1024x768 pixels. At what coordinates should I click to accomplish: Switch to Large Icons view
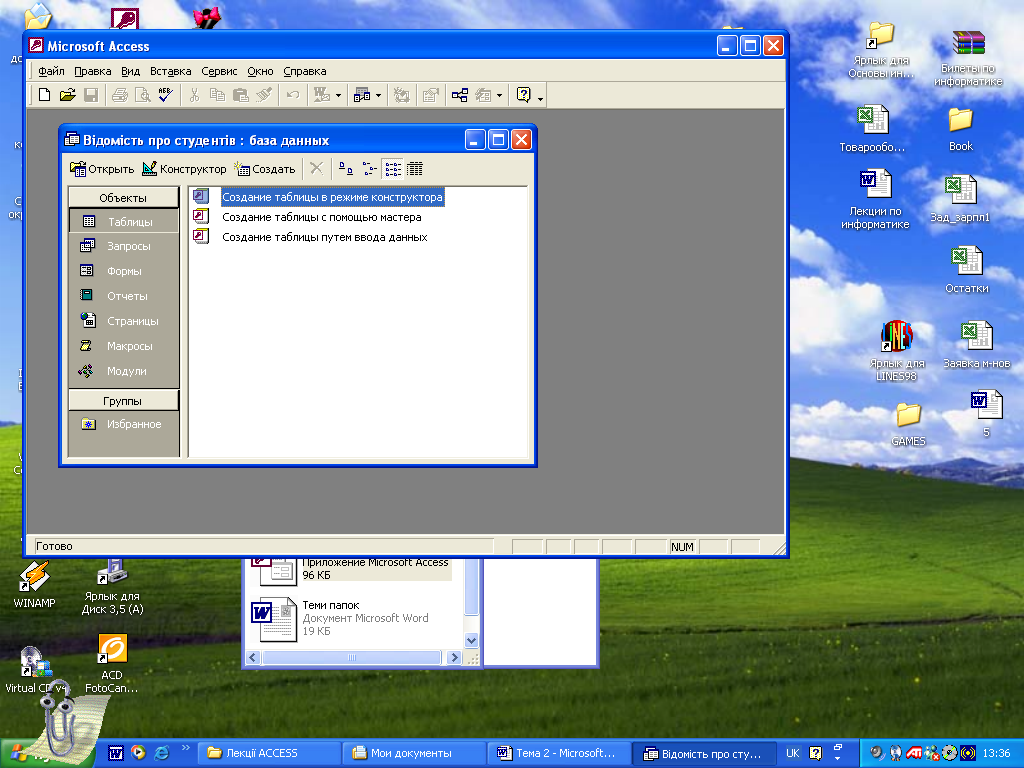346,168
